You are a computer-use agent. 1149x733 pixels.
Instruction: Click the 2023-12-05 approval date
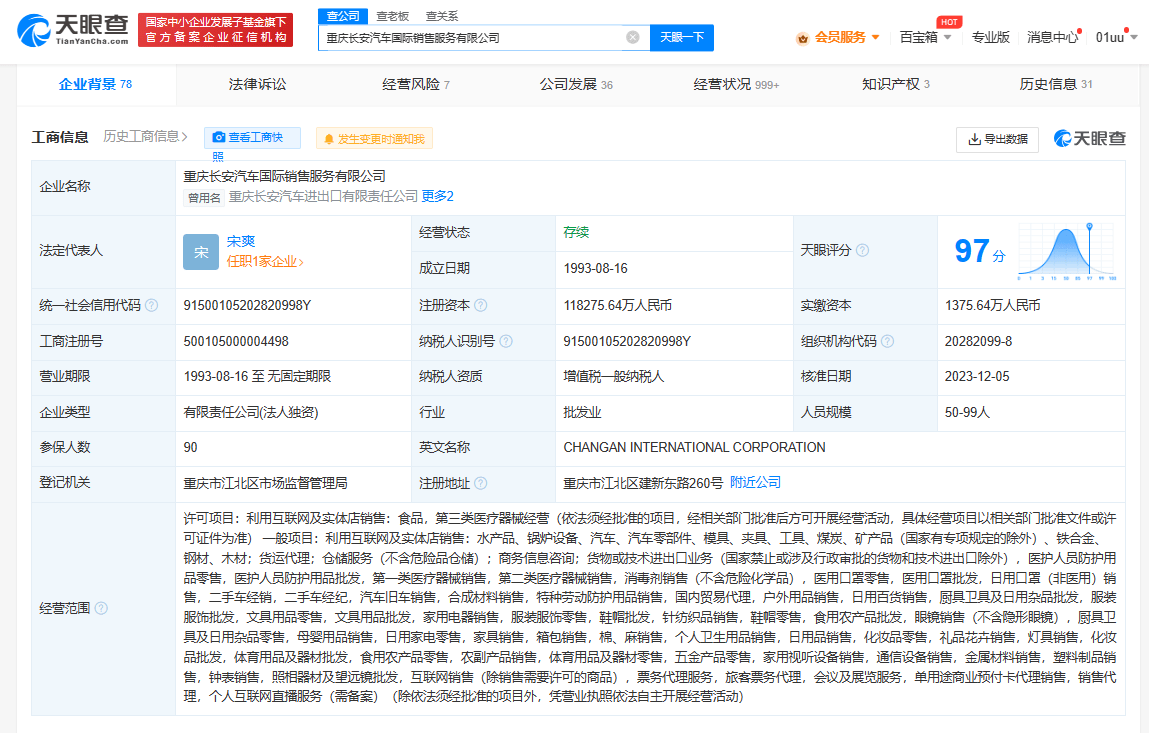point(977,376)
